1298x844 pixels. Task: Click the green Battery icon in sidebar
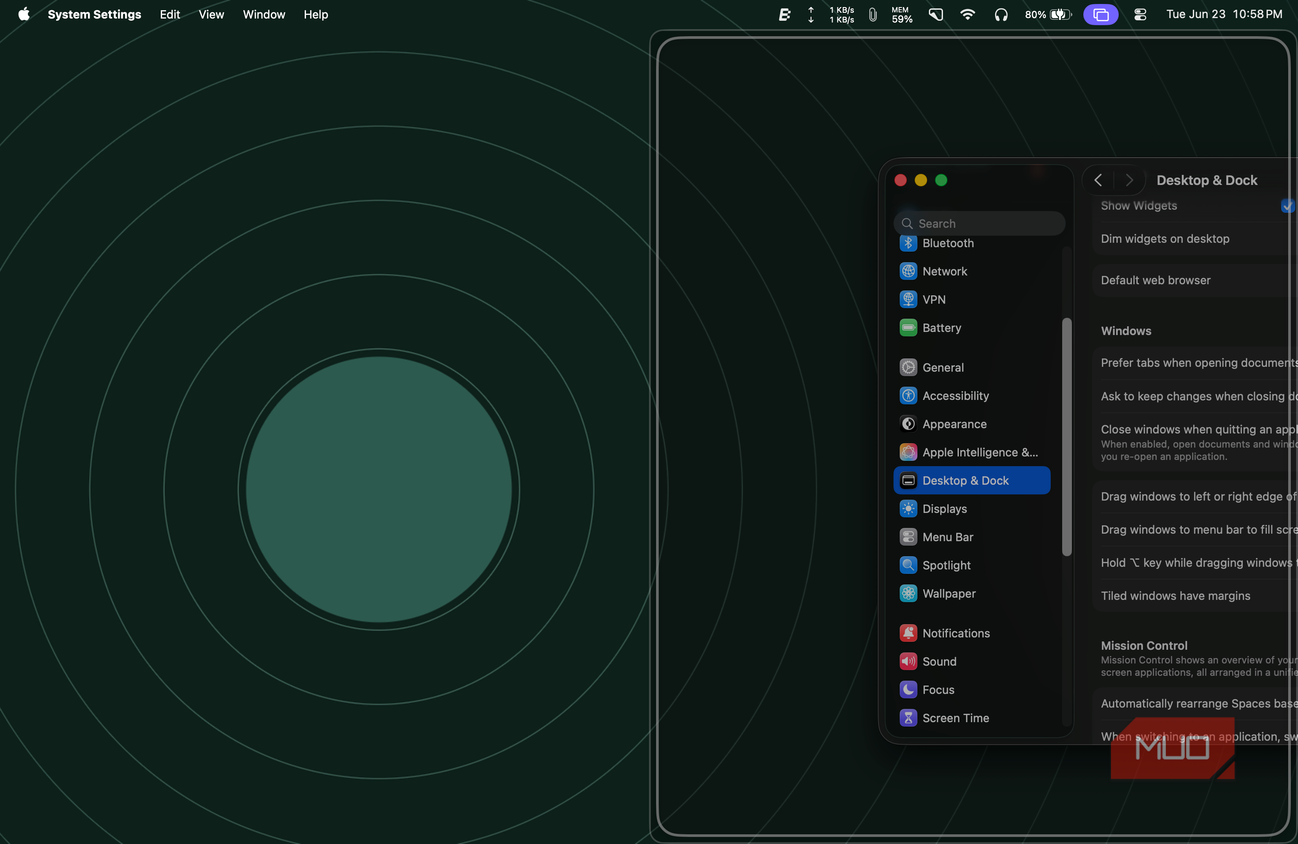pos(908,327)
